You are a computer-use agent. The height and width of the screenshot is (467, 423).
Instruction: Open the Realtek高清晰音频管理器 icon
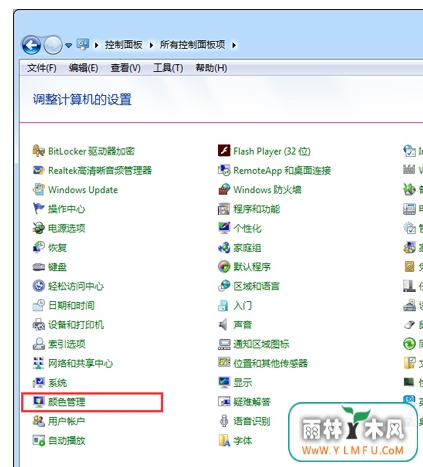(x=39, y=170)
